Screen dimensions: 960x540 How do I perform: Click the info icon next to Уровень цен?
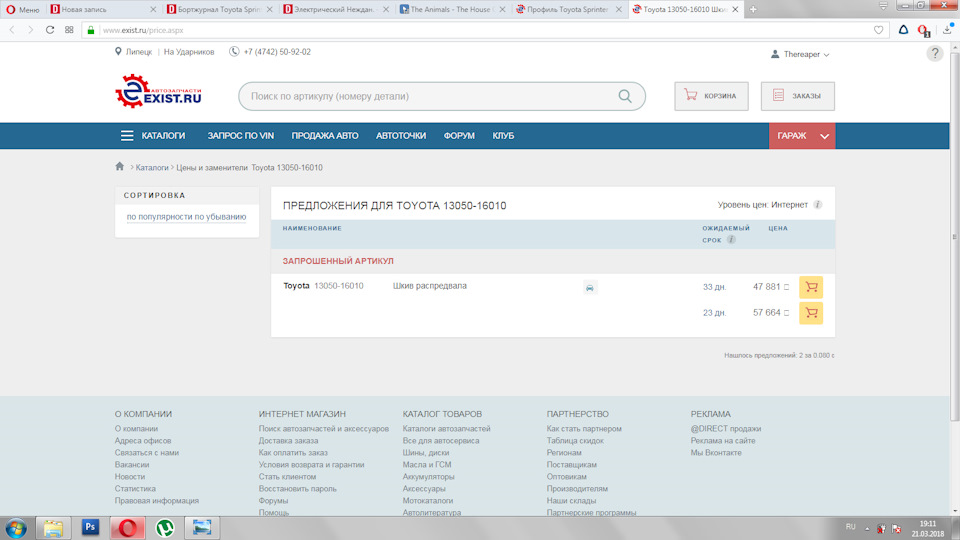click(817, 204)
